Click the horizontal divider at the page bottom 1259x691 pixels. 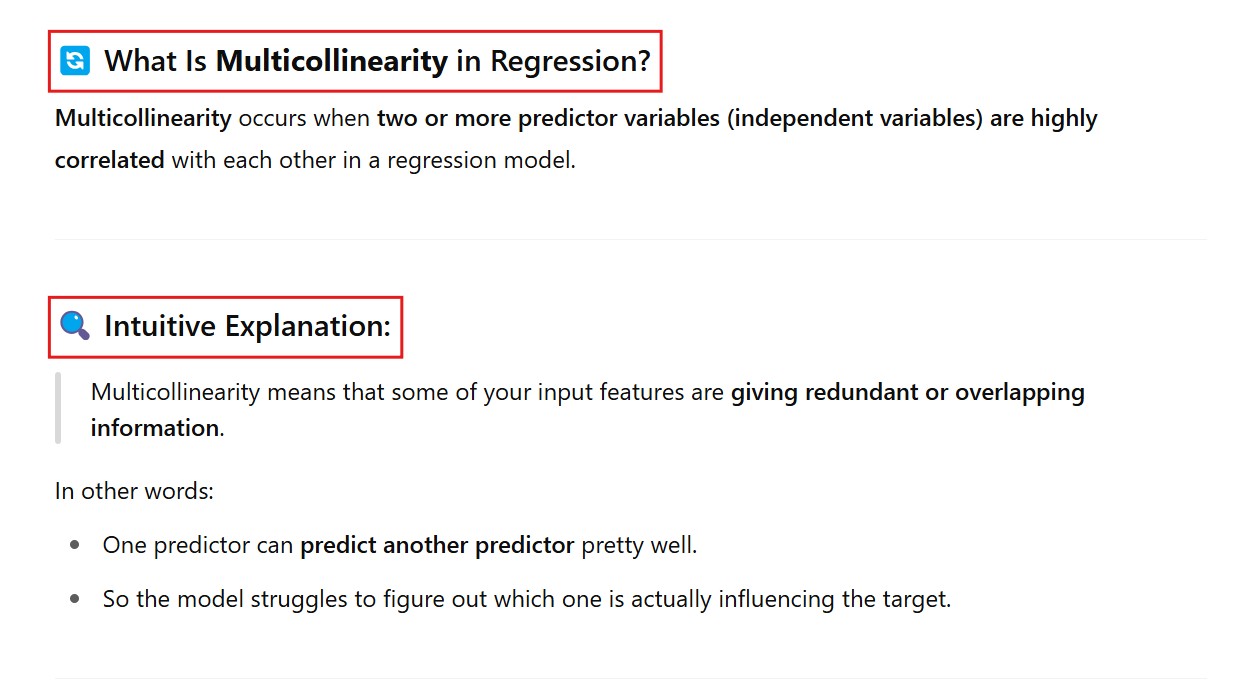click(x=630, y=679)
